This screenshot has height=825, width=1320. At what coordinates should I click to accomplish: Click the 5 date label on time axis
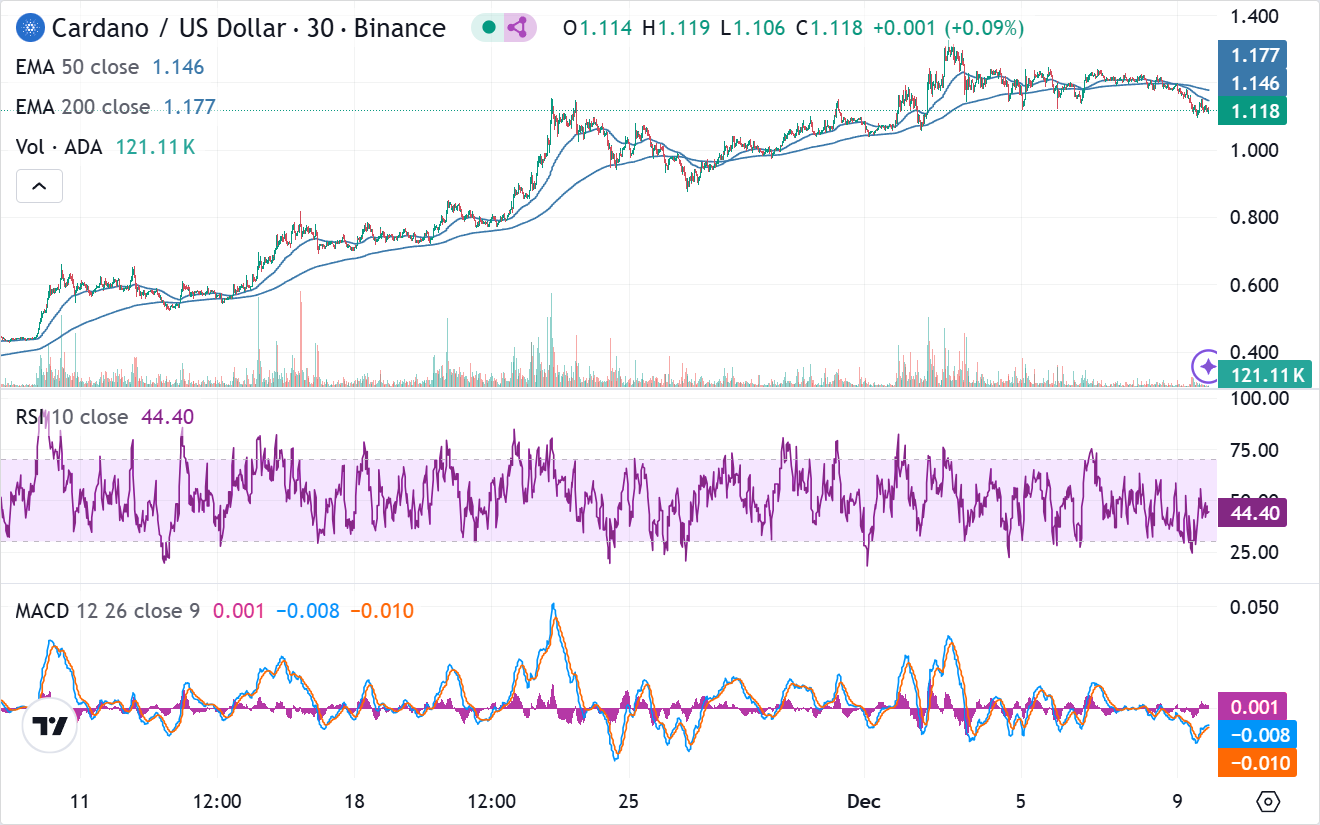pyautogui.click(x=1020, y=802)
